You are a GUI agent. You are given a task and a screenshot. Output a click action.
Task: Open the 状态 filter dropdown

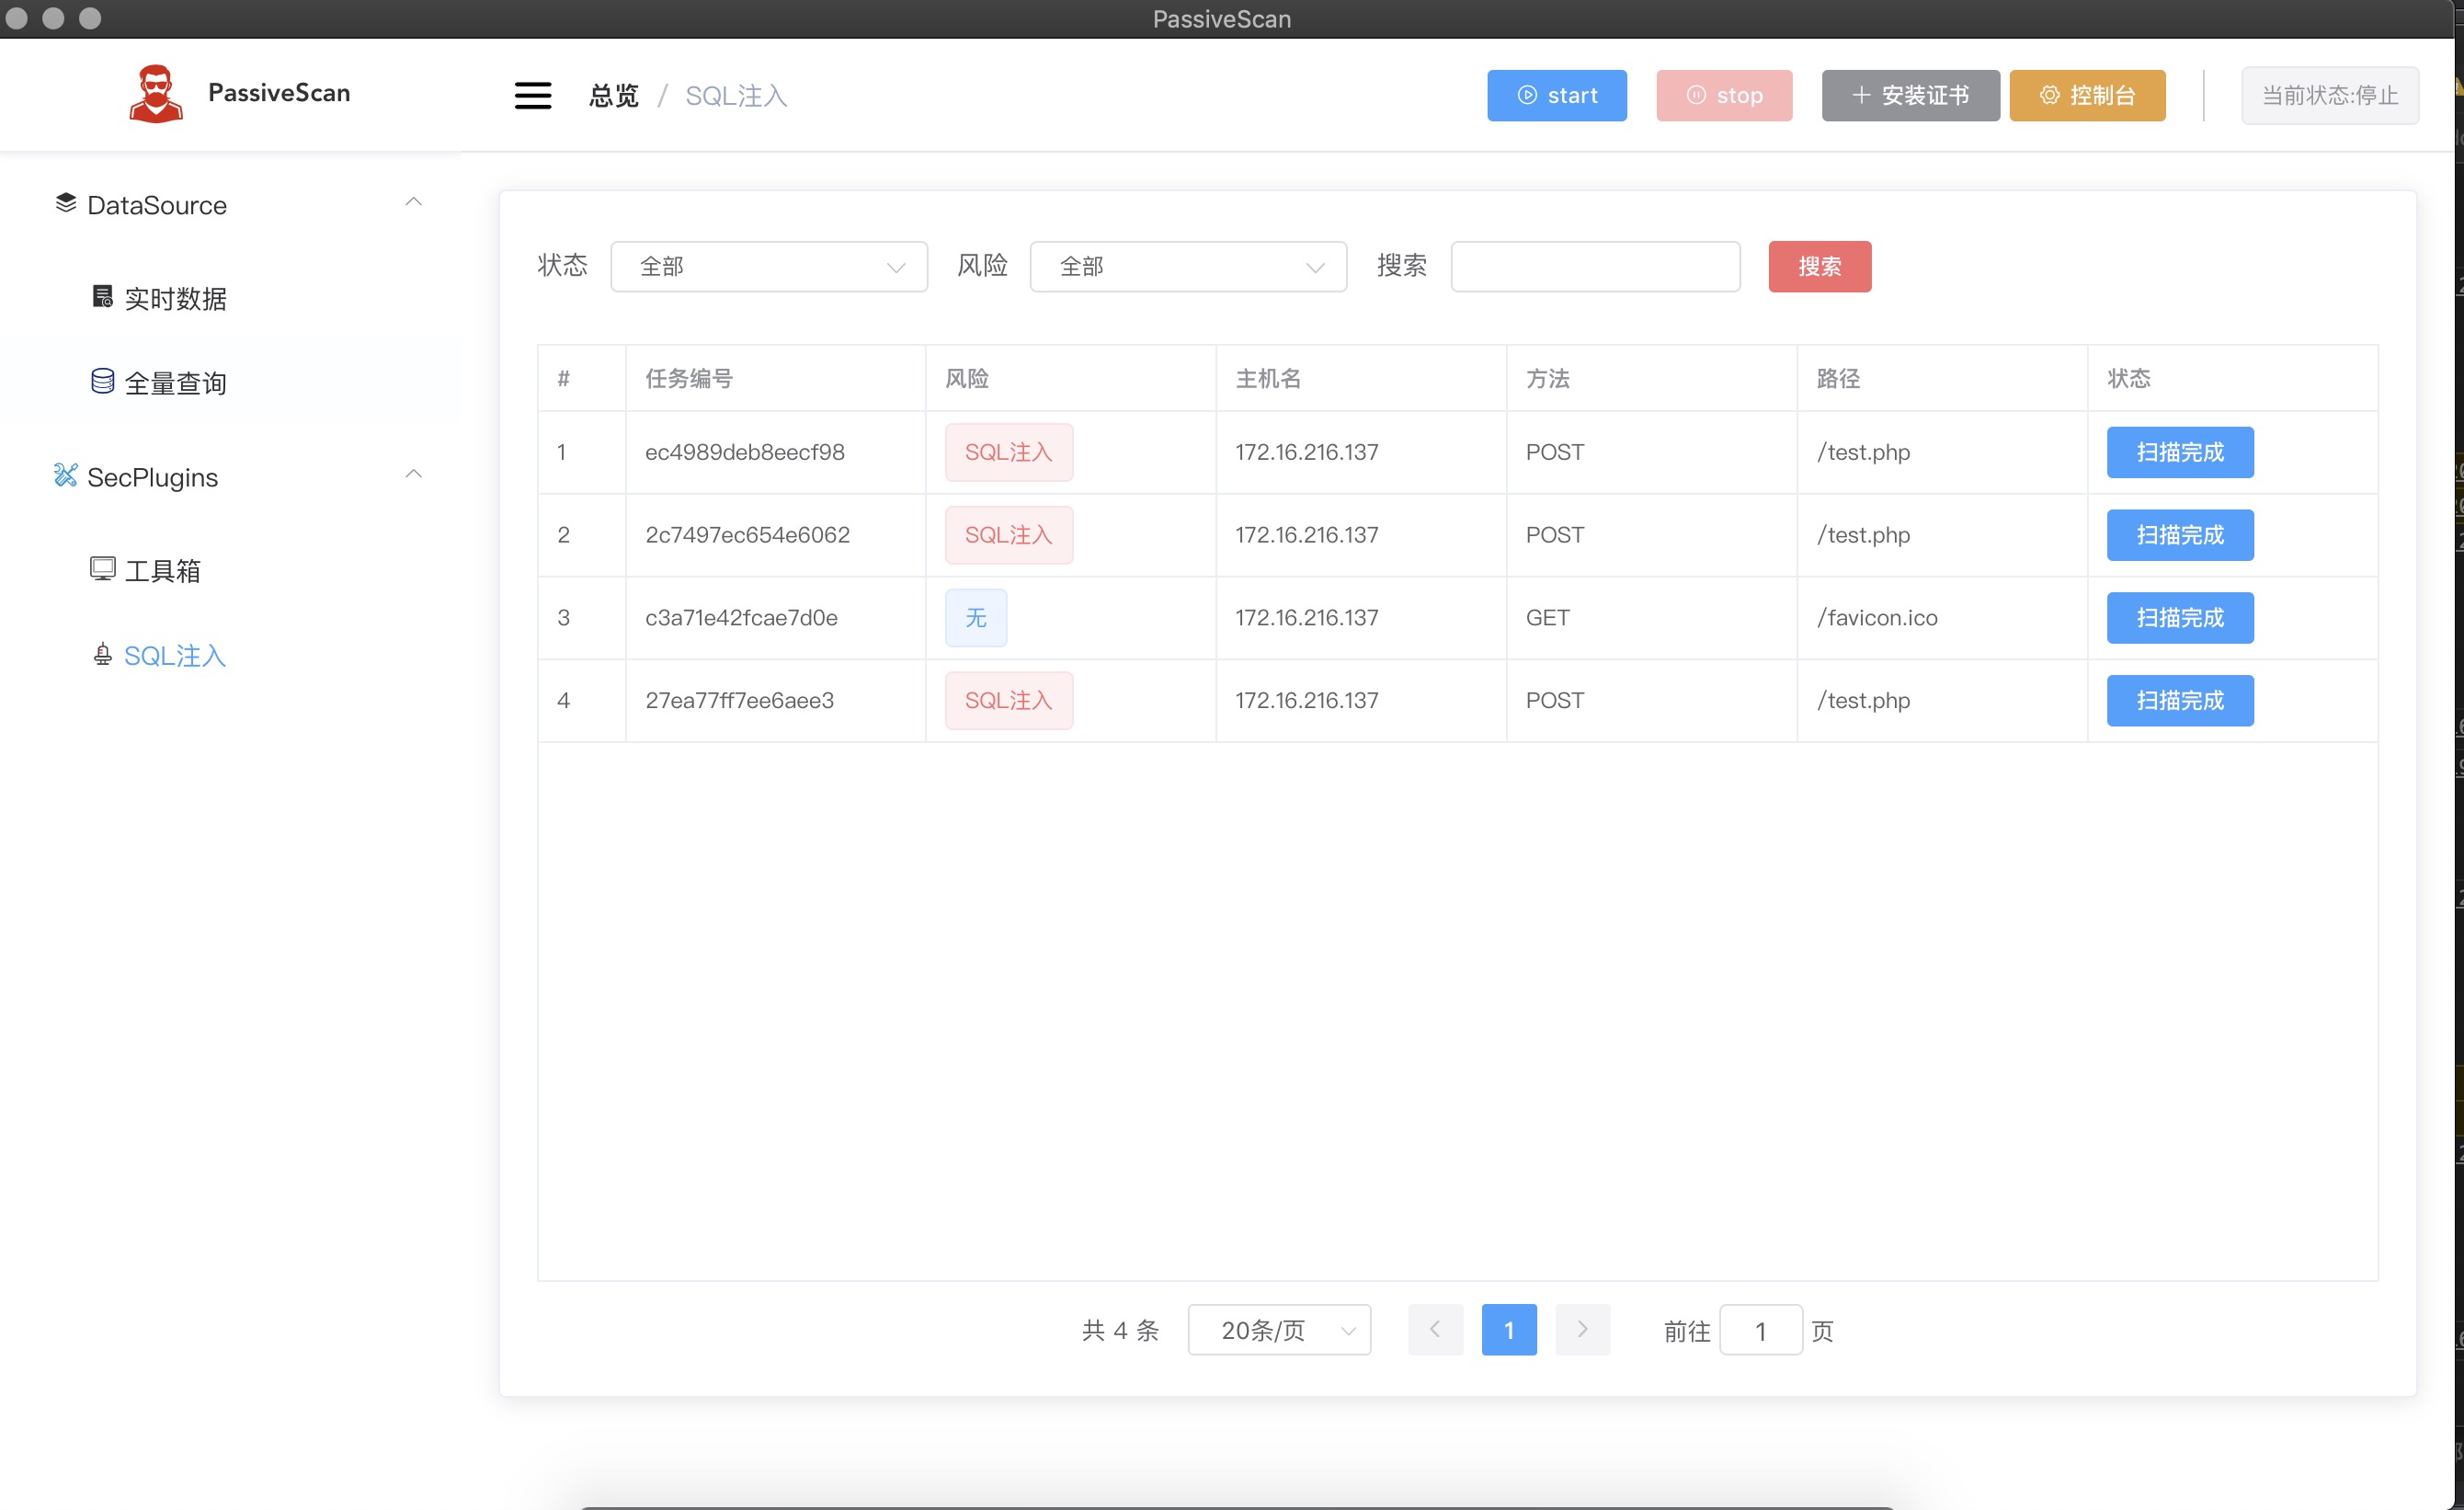click(x=768, y=267)
